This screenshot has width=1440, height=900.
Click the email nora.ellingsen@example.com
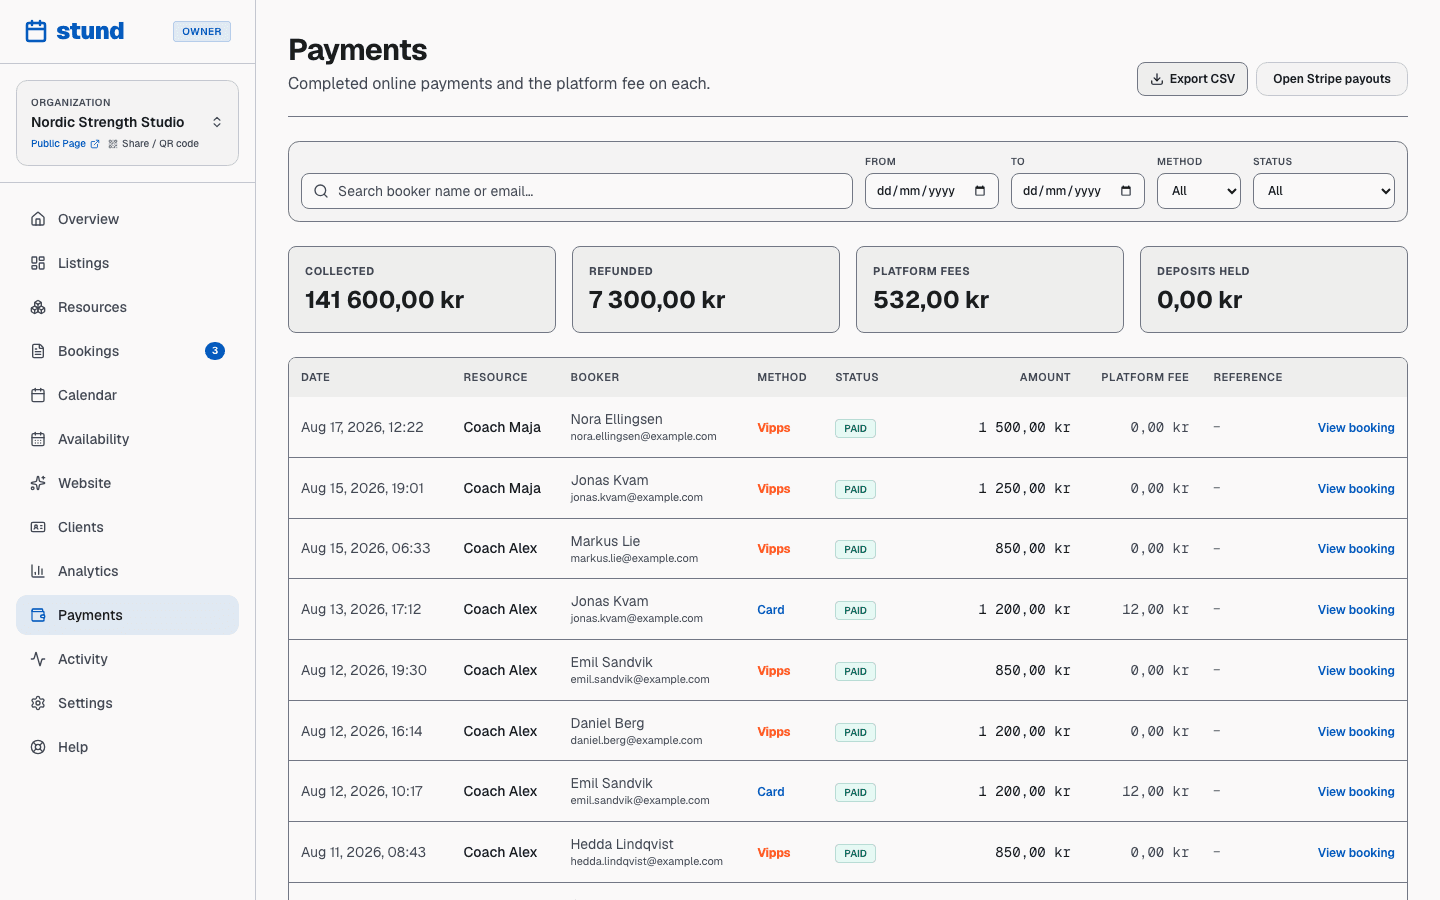[x=643, y=436]
